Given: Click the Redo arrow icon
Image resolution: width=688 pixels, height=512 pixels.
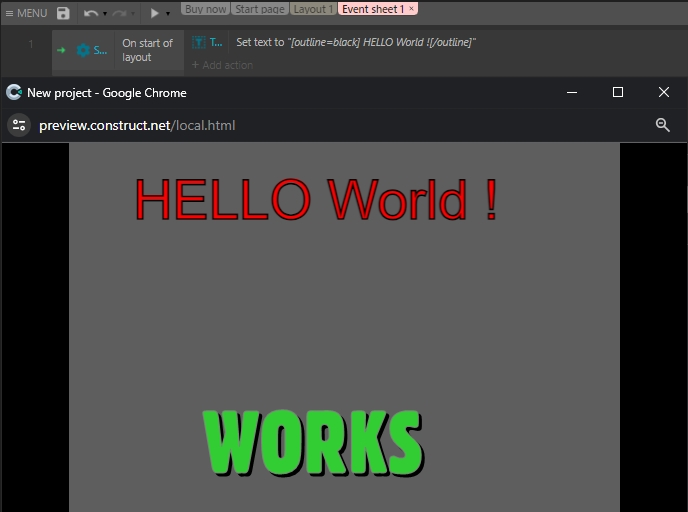Looking at the screenshot, I should tap(119, 14).
